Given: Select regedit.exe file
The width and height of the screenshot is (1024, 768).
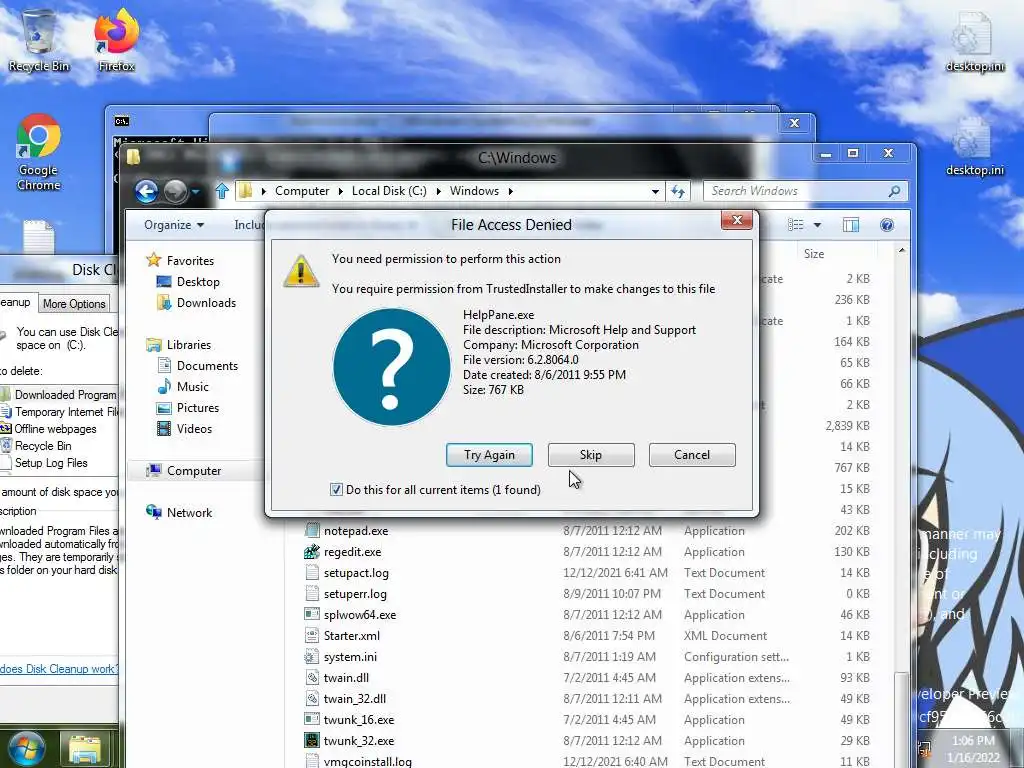Looking at the screenshot, I should [353, 552].
